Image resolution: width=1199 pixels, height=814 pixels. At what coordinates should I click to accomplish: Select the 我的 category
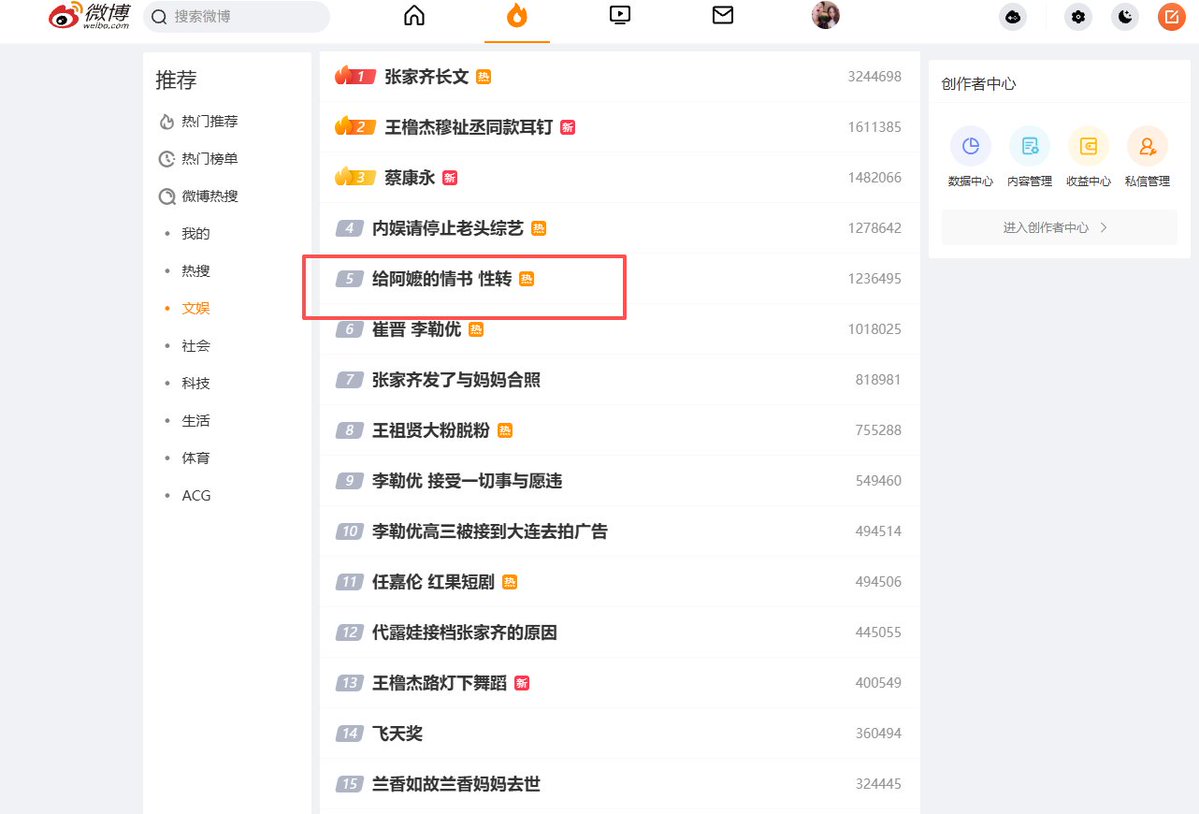click(196, 234)
